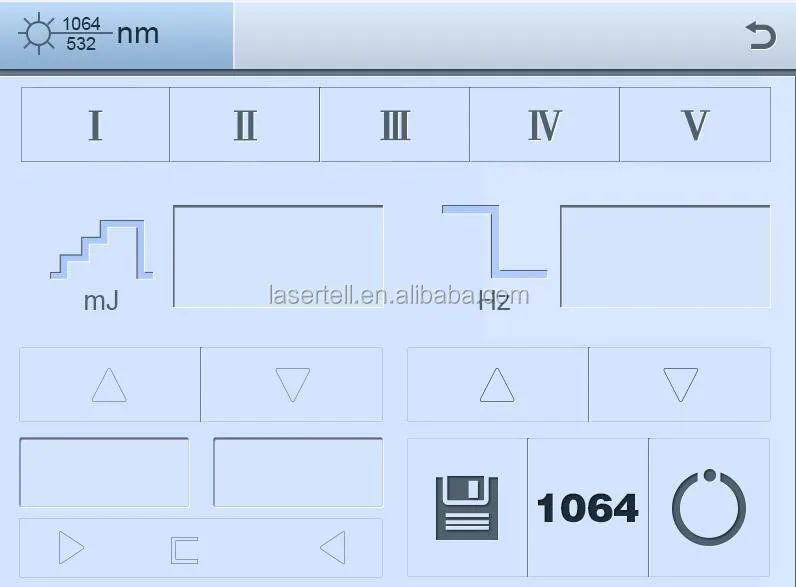Toggle the 1064 wavelength button
Viewport: 796px width, 587px height.
[588, 508]
